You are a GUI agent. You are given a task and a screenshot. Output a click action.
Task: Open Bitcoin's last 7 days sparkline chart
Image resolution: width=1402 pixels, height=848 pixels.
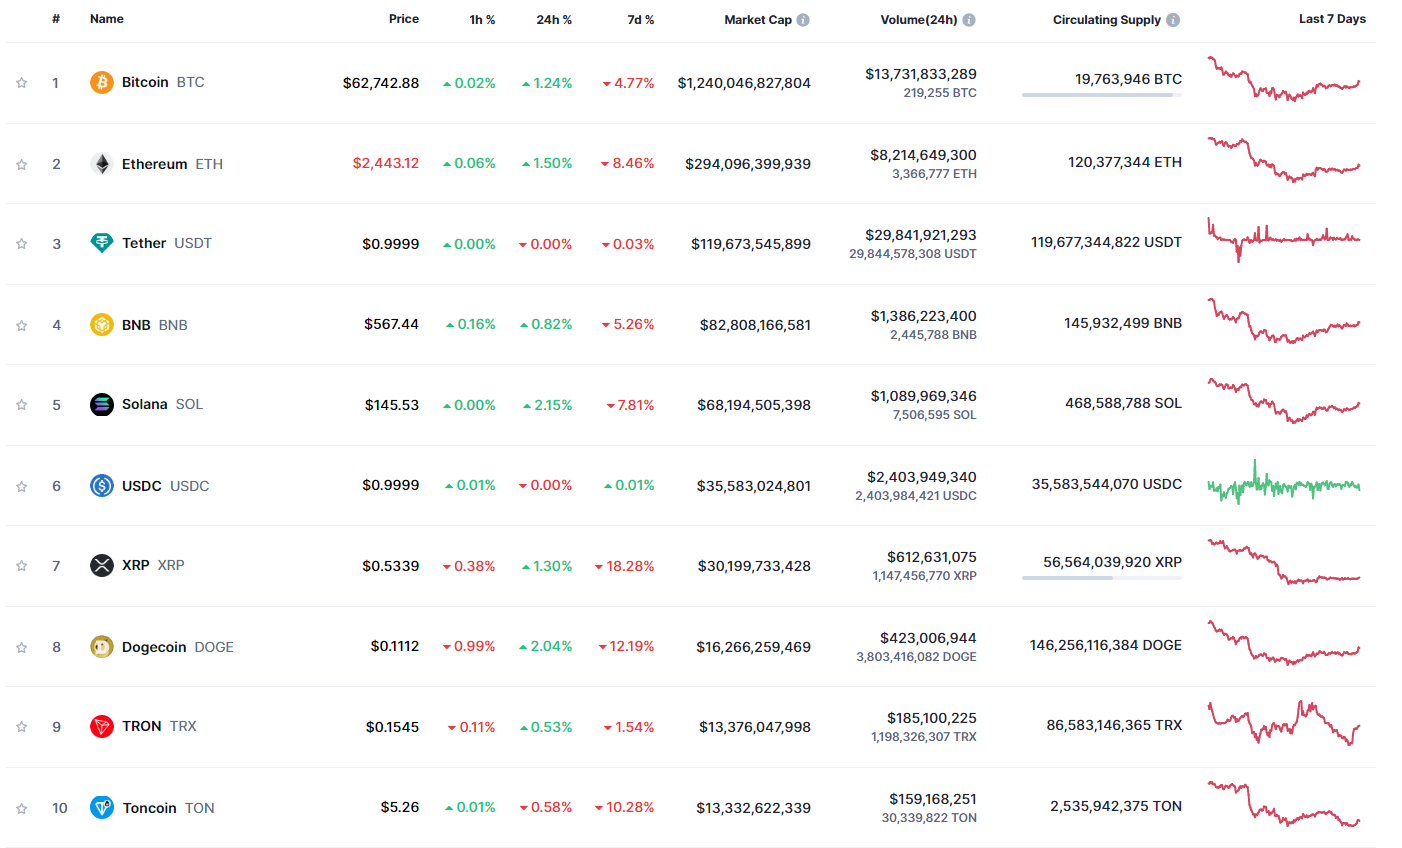(1284, 79)
